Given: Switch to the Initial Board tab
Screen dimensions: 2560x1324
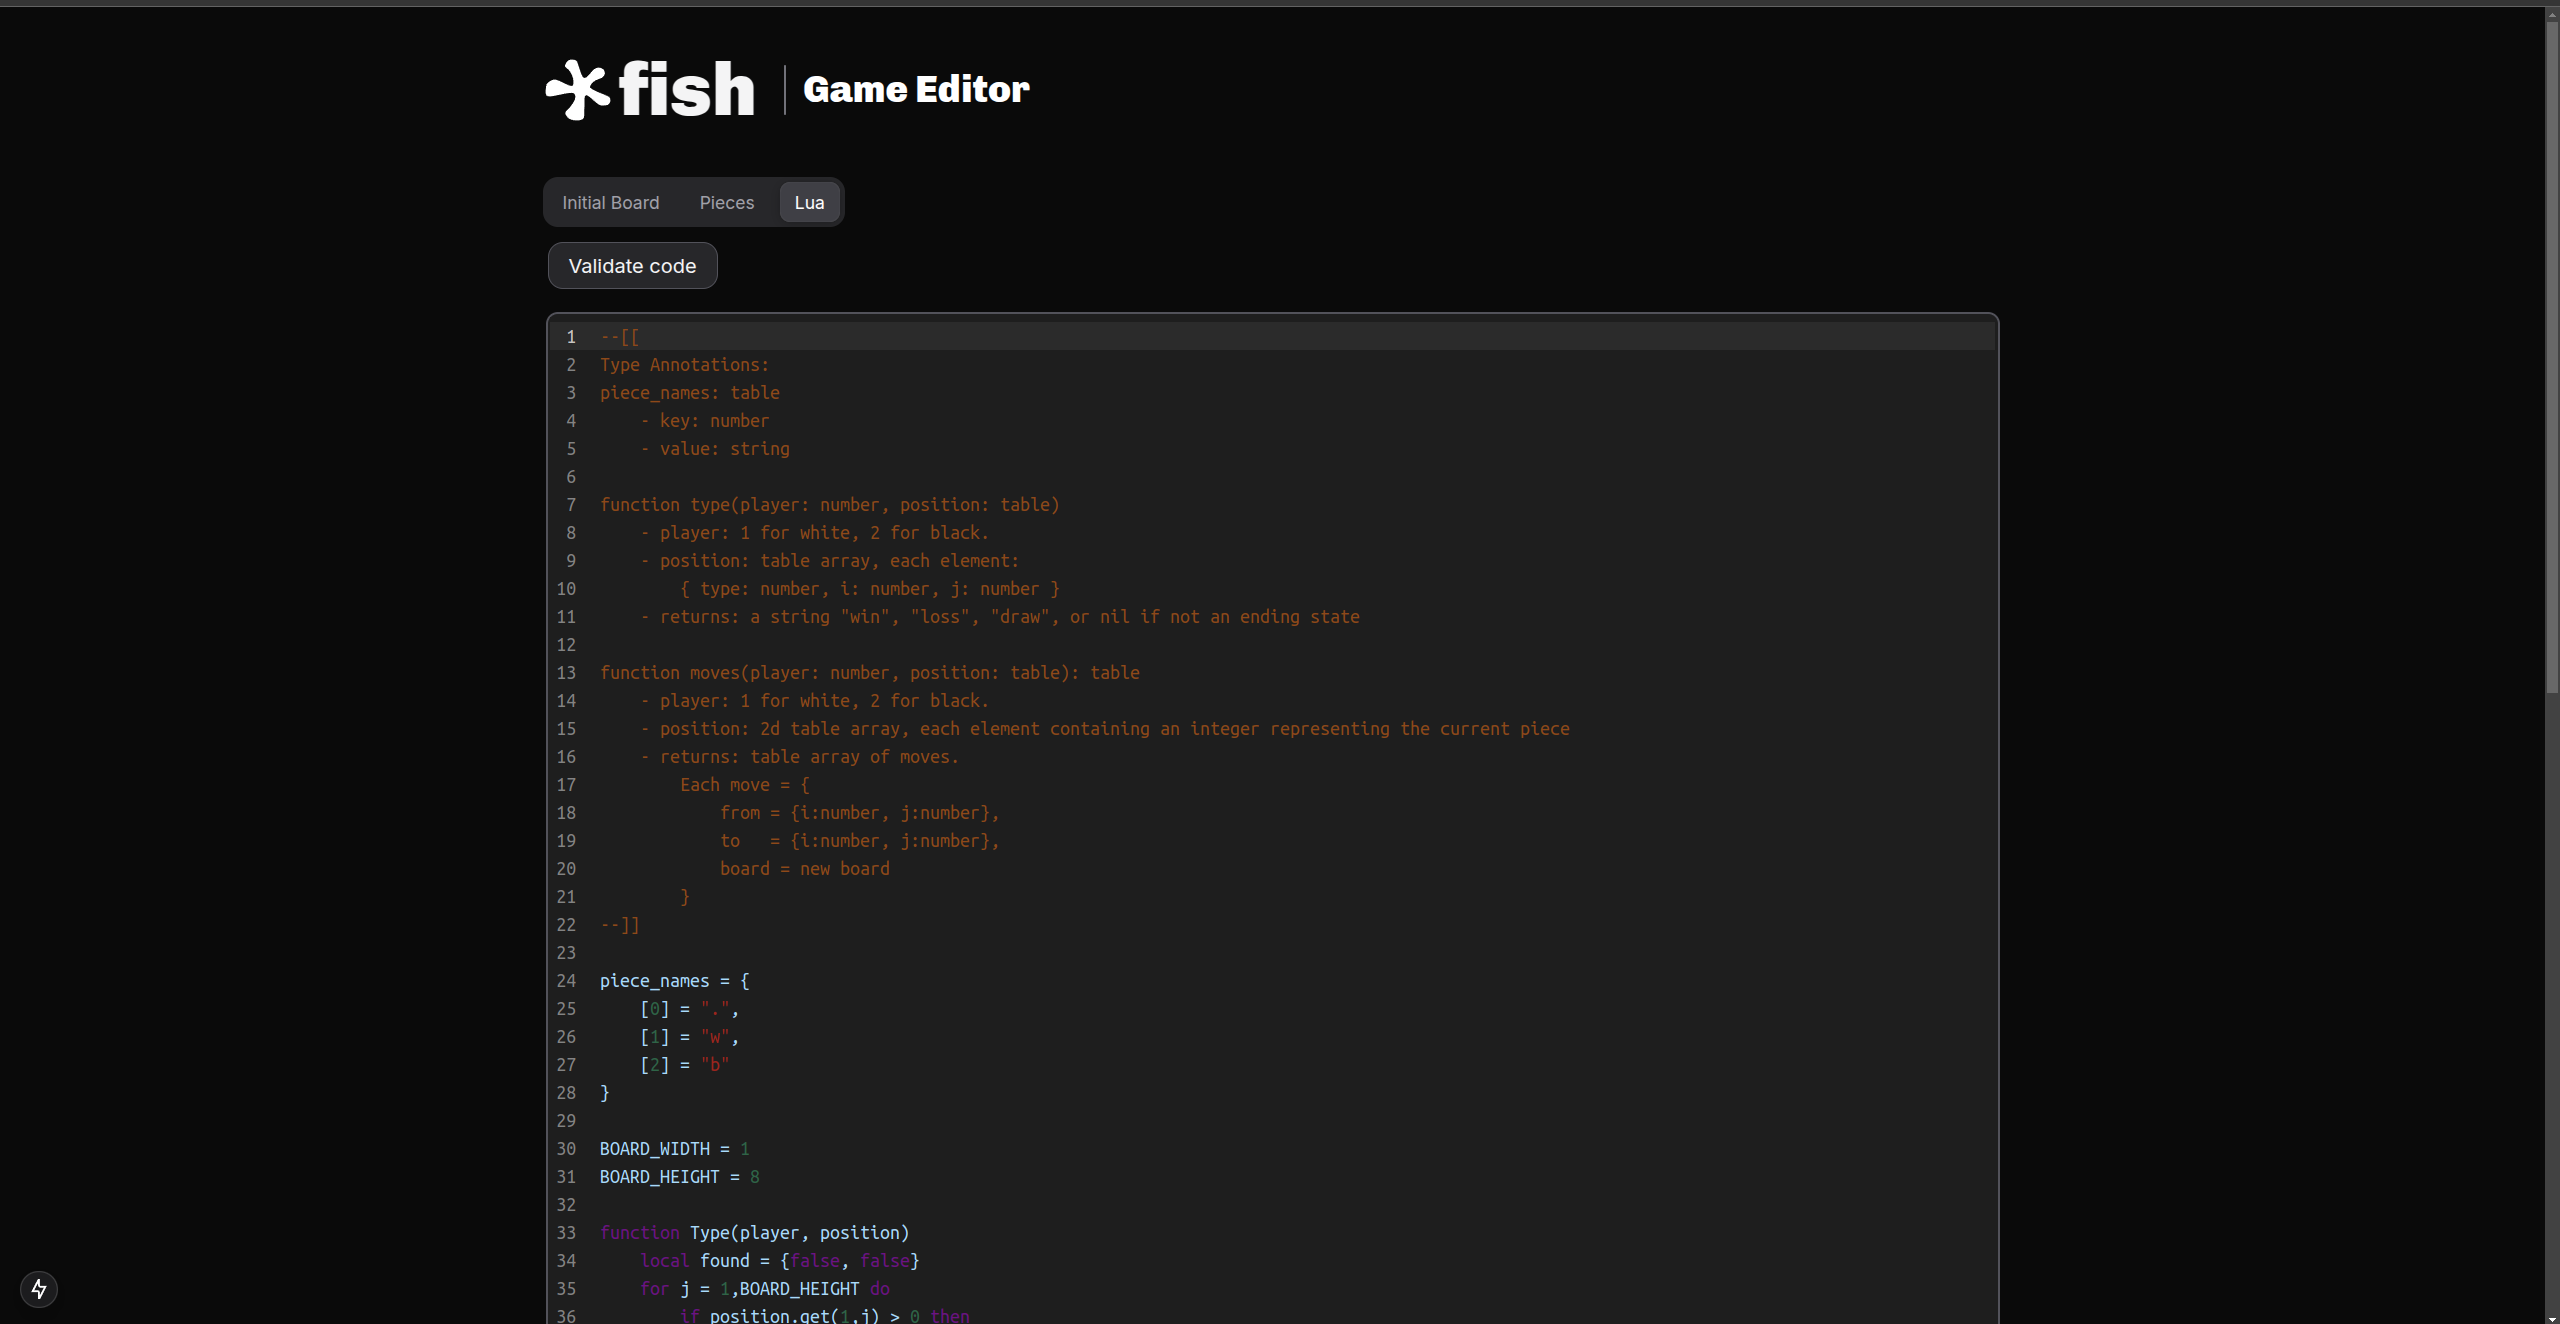Looking at the screenshot, I should 610,203.
